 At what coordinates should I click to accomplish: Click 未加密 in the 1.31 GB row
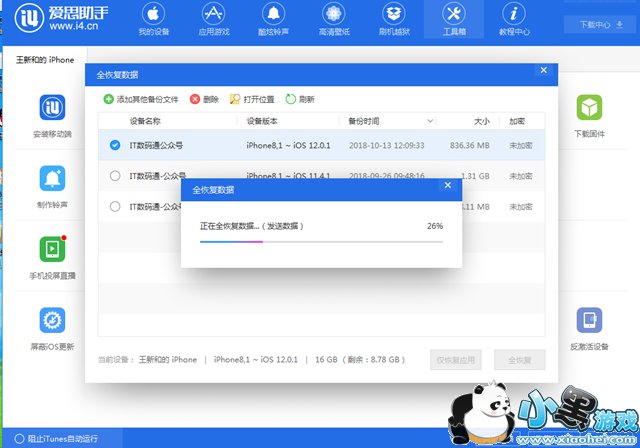click(520, 176)
